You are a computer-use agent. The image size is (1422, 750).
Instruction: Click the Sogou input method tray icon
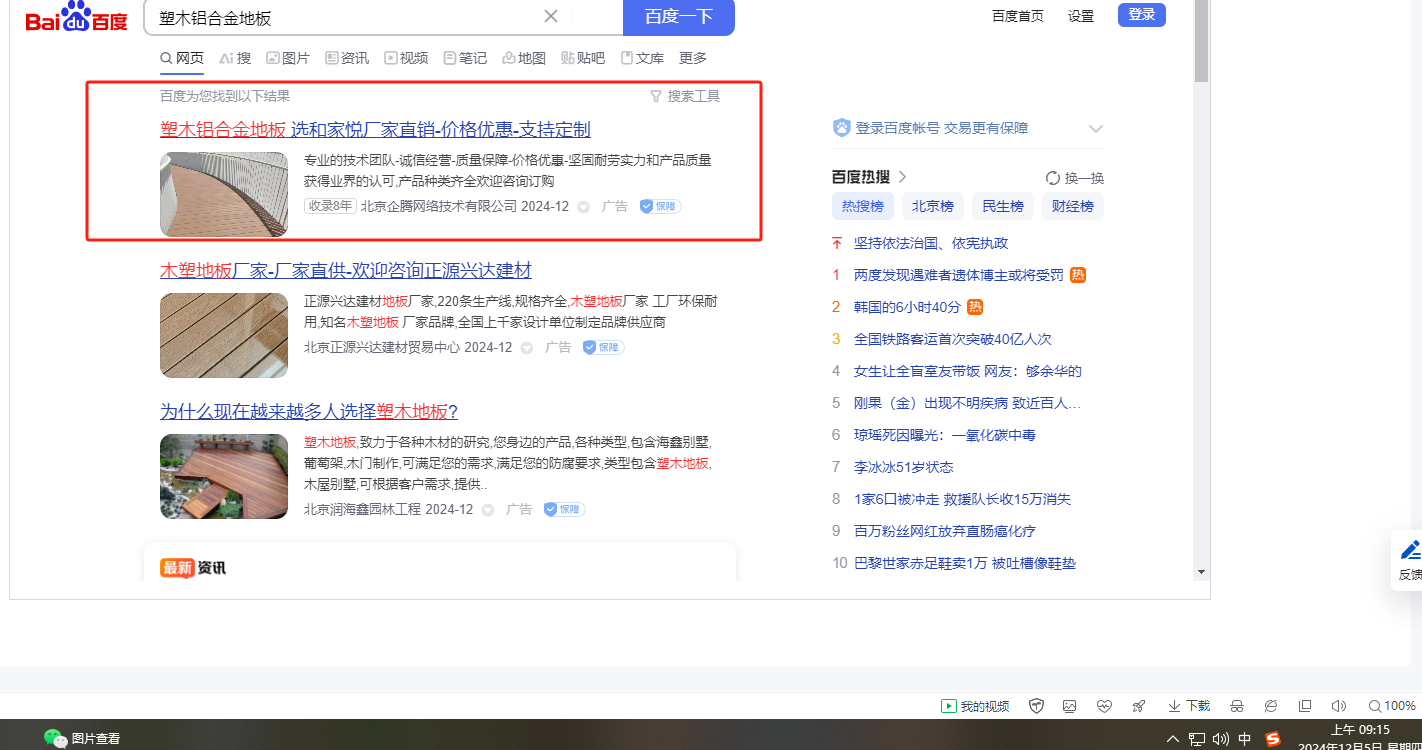click(1273, 739)
